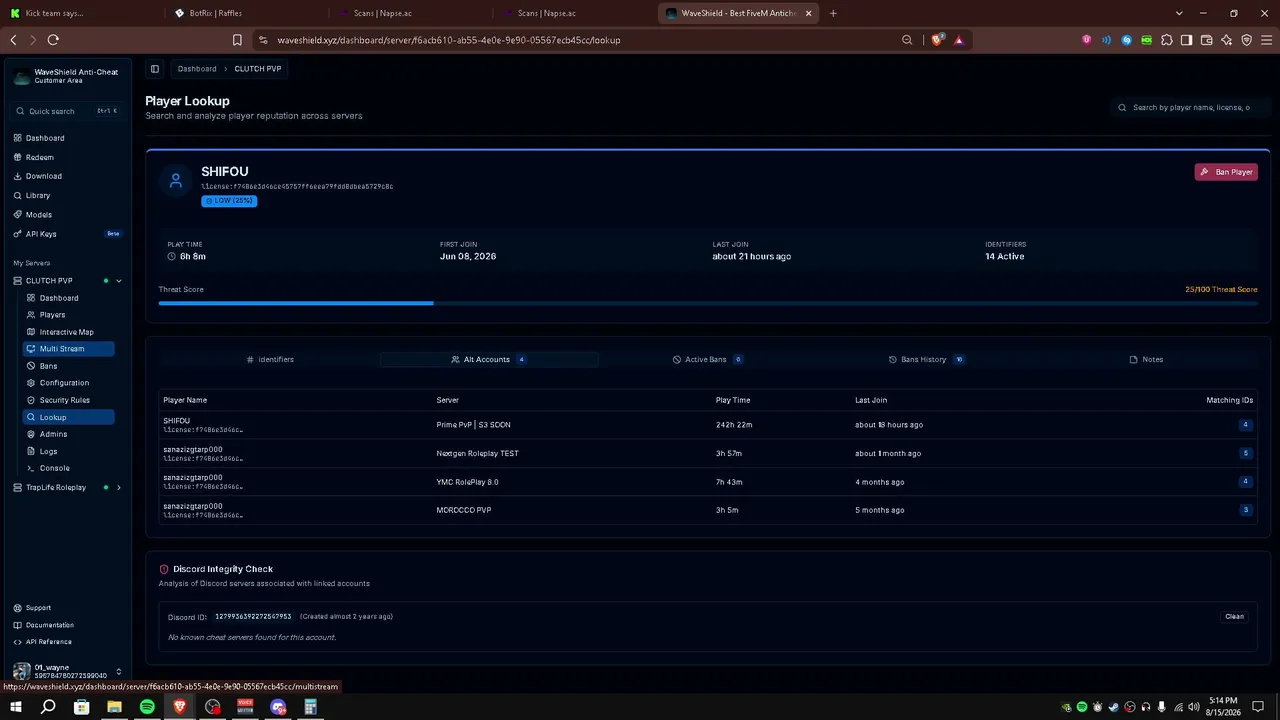The width and height of the screenshot is (1280, 720).
Task: Click the Threat Score progress bar
Action: [707, 303]
